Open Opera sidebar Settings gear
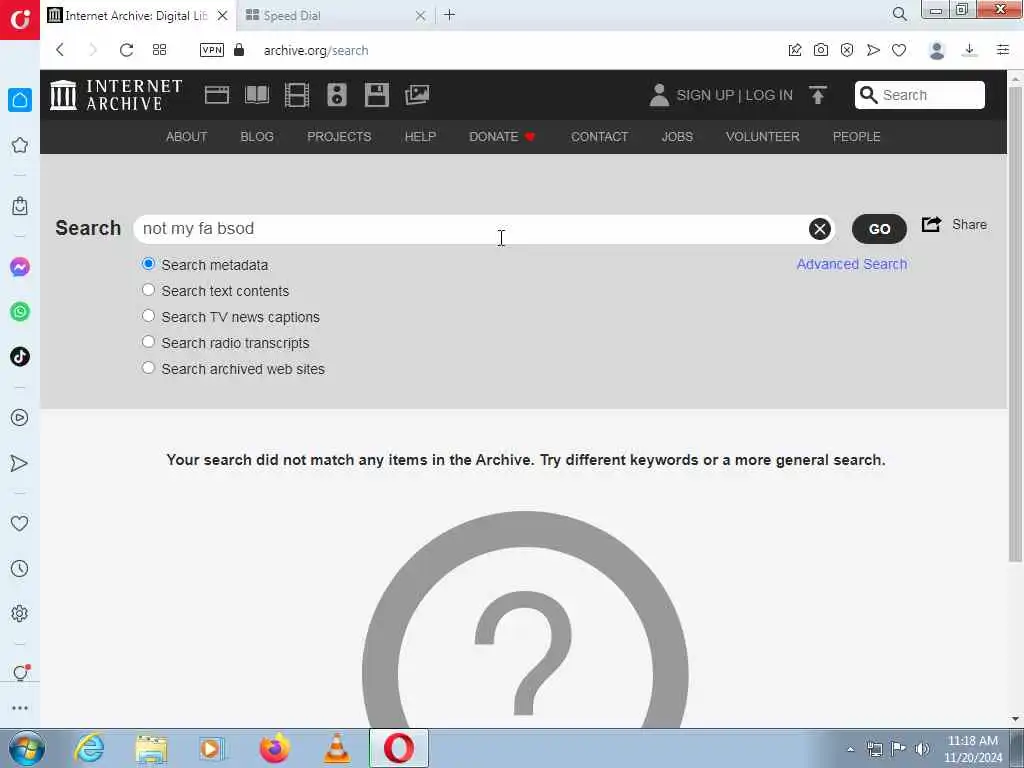 (x=20, y=613)
